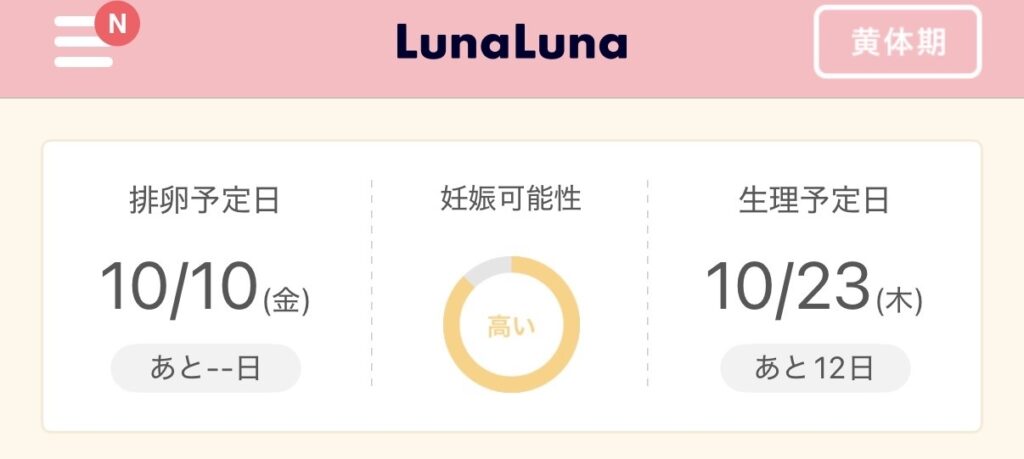This screenshot has height=459, width=1024.
Task: Select the 生理予定日 heading
Action: pyautogui.click(x=814, y=201)
